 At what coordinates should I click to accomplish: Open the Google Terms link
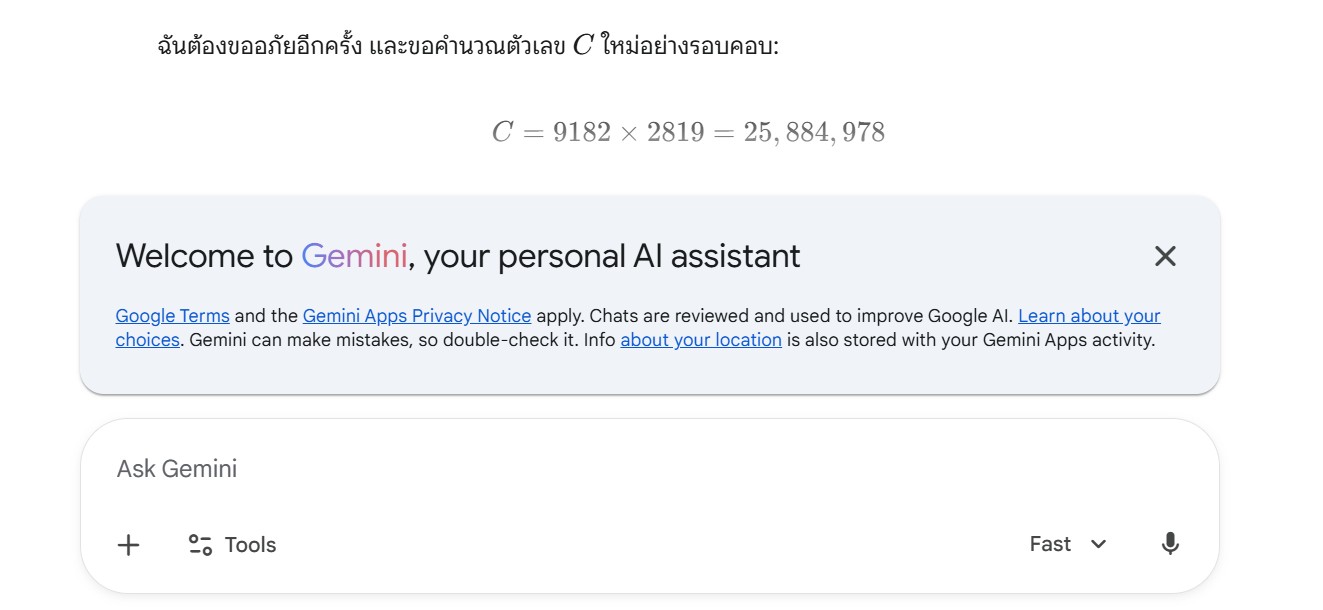point(172,316)
